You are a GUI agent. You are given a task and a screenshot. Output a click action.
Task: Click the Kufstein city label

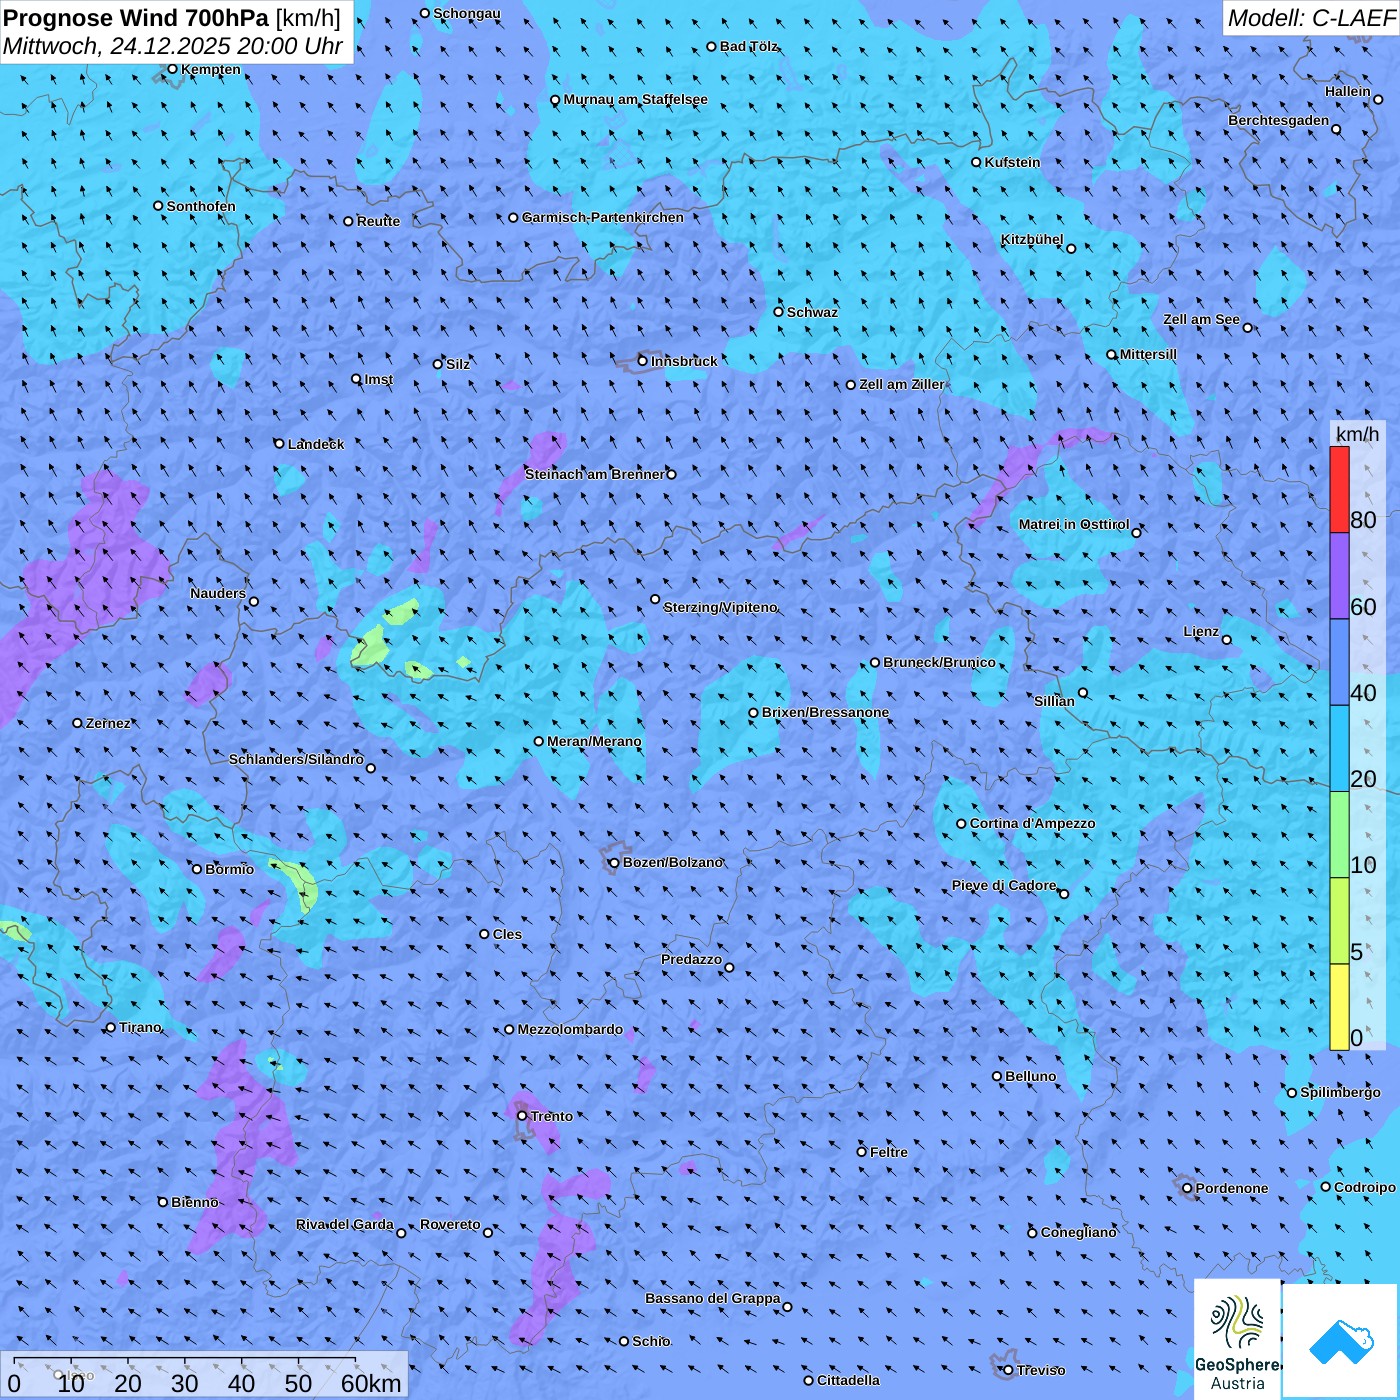tap(1012, 162)
